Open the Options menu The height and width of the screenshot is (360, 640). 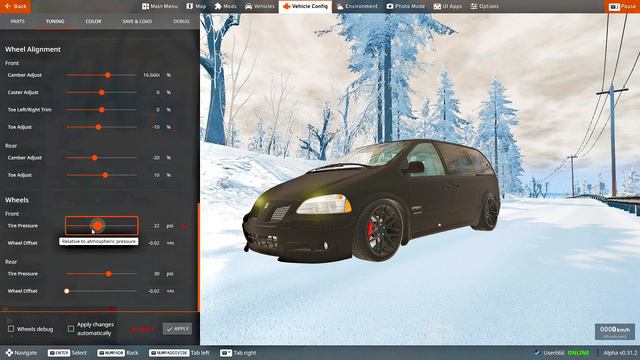(484, 6)
